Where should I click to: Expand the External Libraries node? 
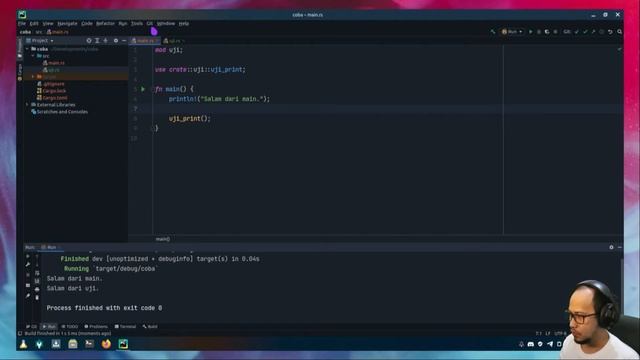pos(28,105)
